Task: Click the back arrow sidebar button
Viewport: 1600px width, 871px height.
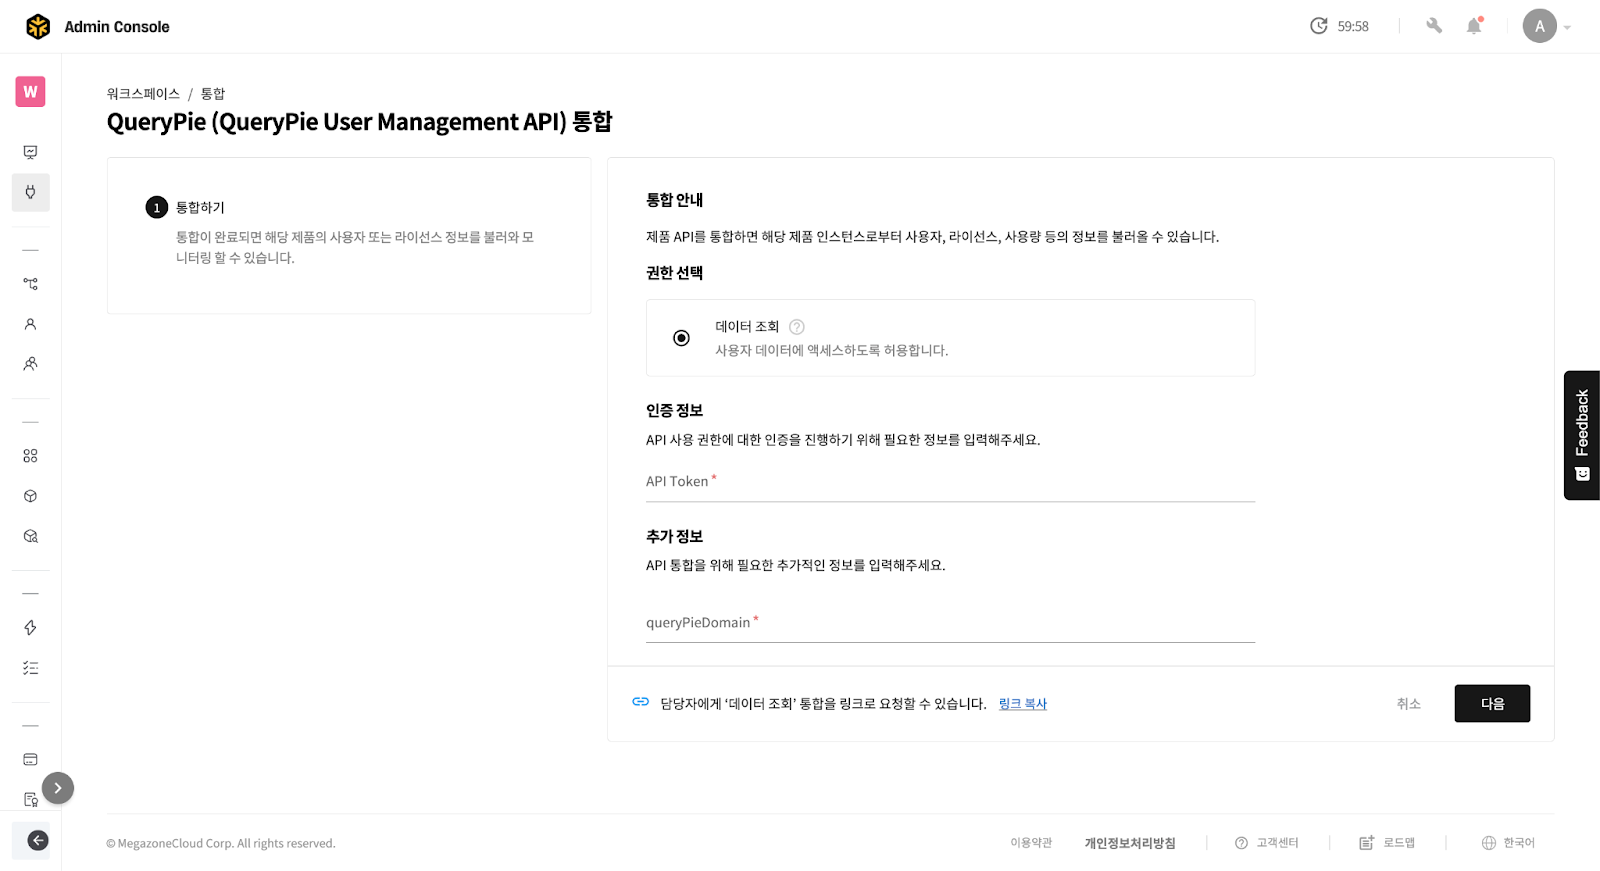Action: [x=37, y=841]
